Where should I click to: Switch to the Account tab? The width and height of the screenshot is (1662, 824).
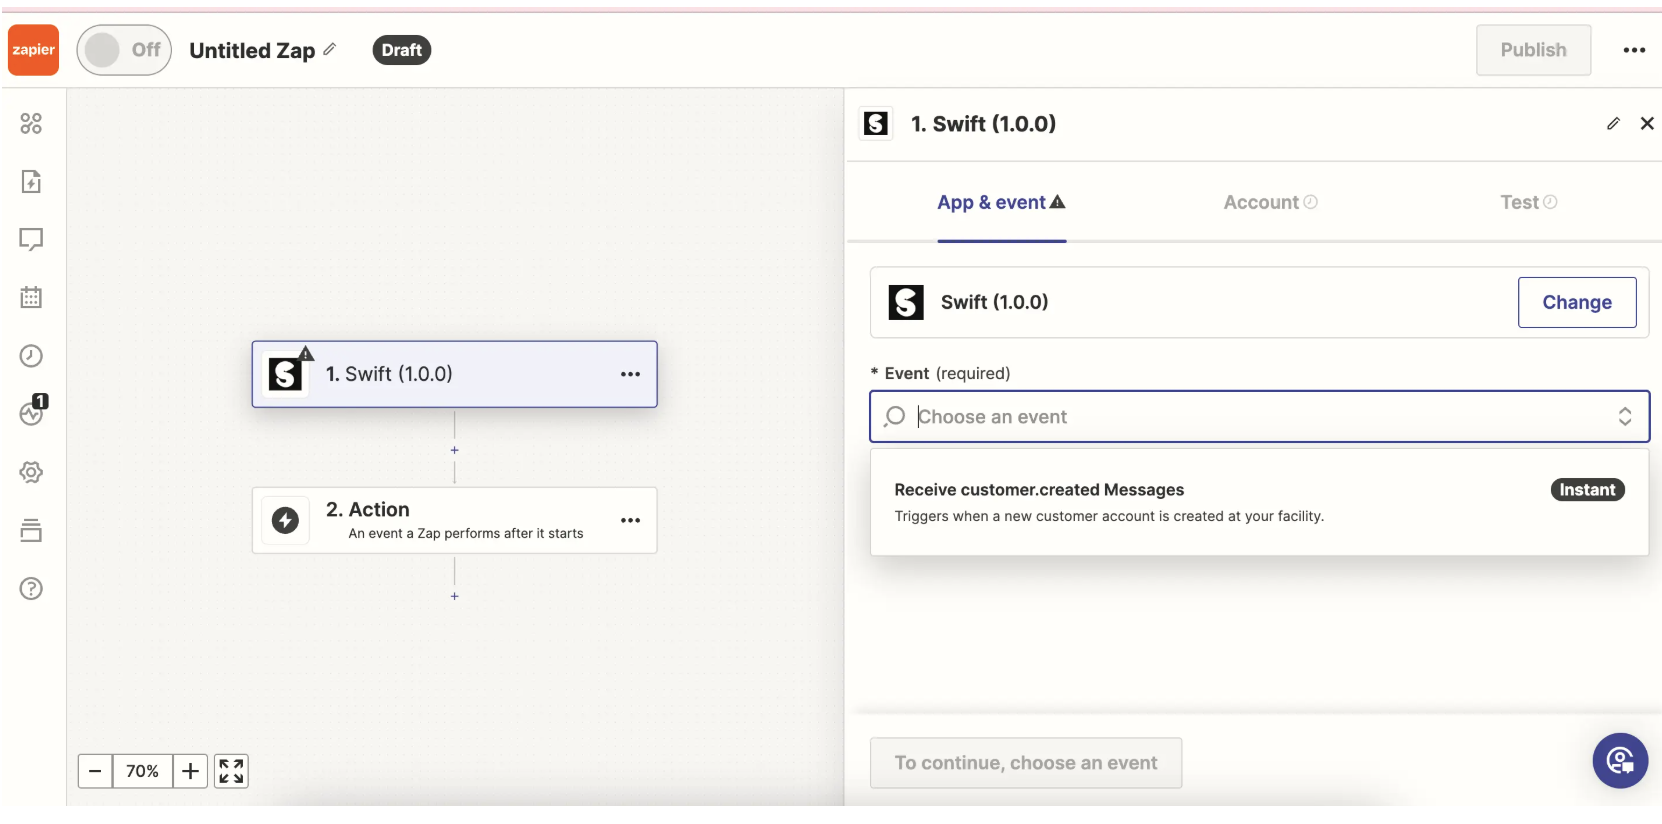(x=1270, y=203)
